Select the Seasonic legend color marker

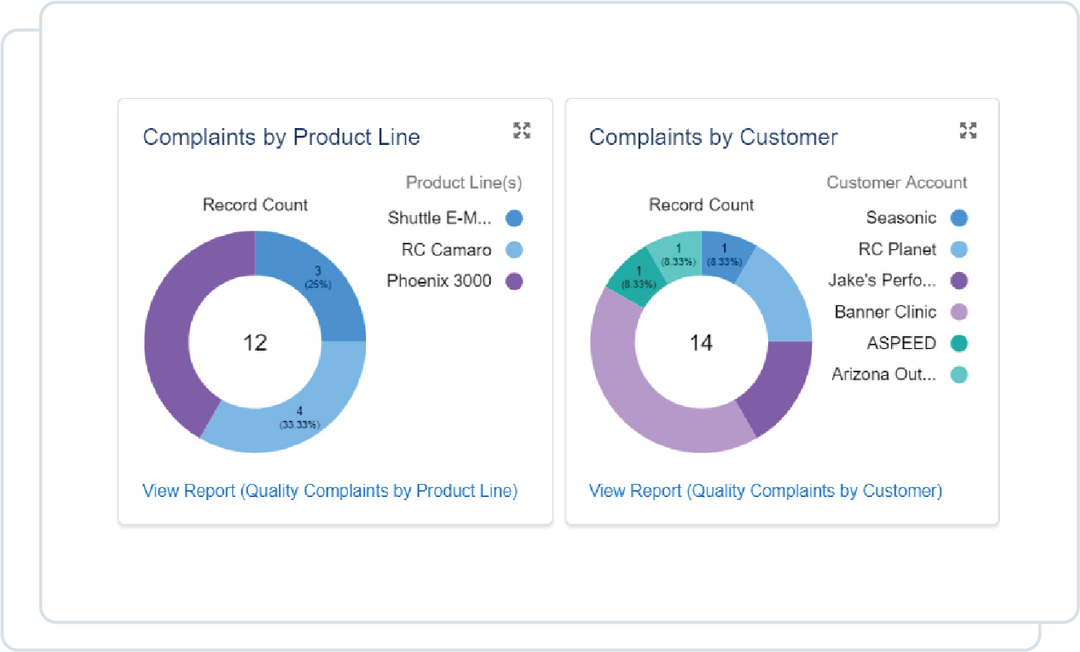pyautogui.click(x=960, y=217)
